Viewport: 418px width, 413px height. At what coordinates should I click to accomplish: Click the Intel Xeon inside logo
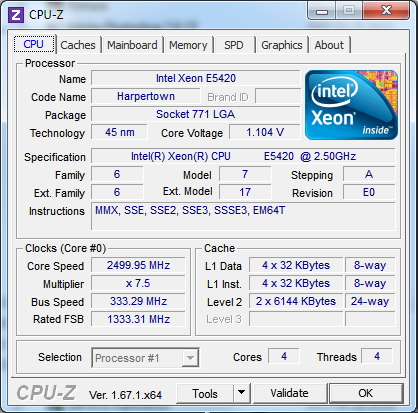tap(351, 105)
